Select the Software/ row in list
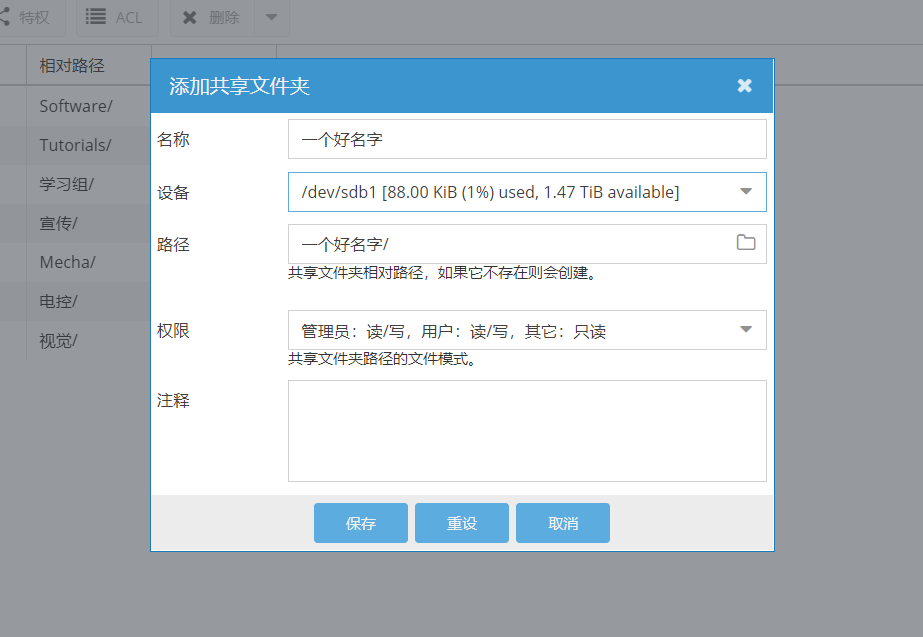923x637 pixels. click(x=76, y=106)
